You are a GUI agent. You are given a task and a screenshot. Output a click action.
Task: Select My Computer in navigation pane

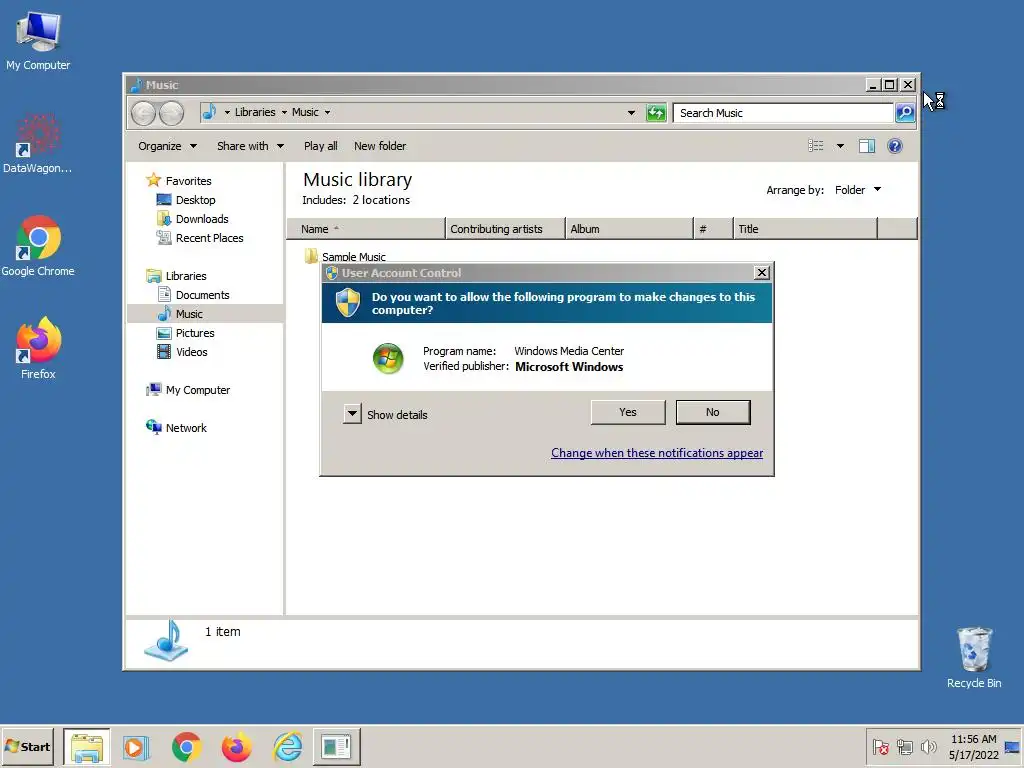(188, 390)
